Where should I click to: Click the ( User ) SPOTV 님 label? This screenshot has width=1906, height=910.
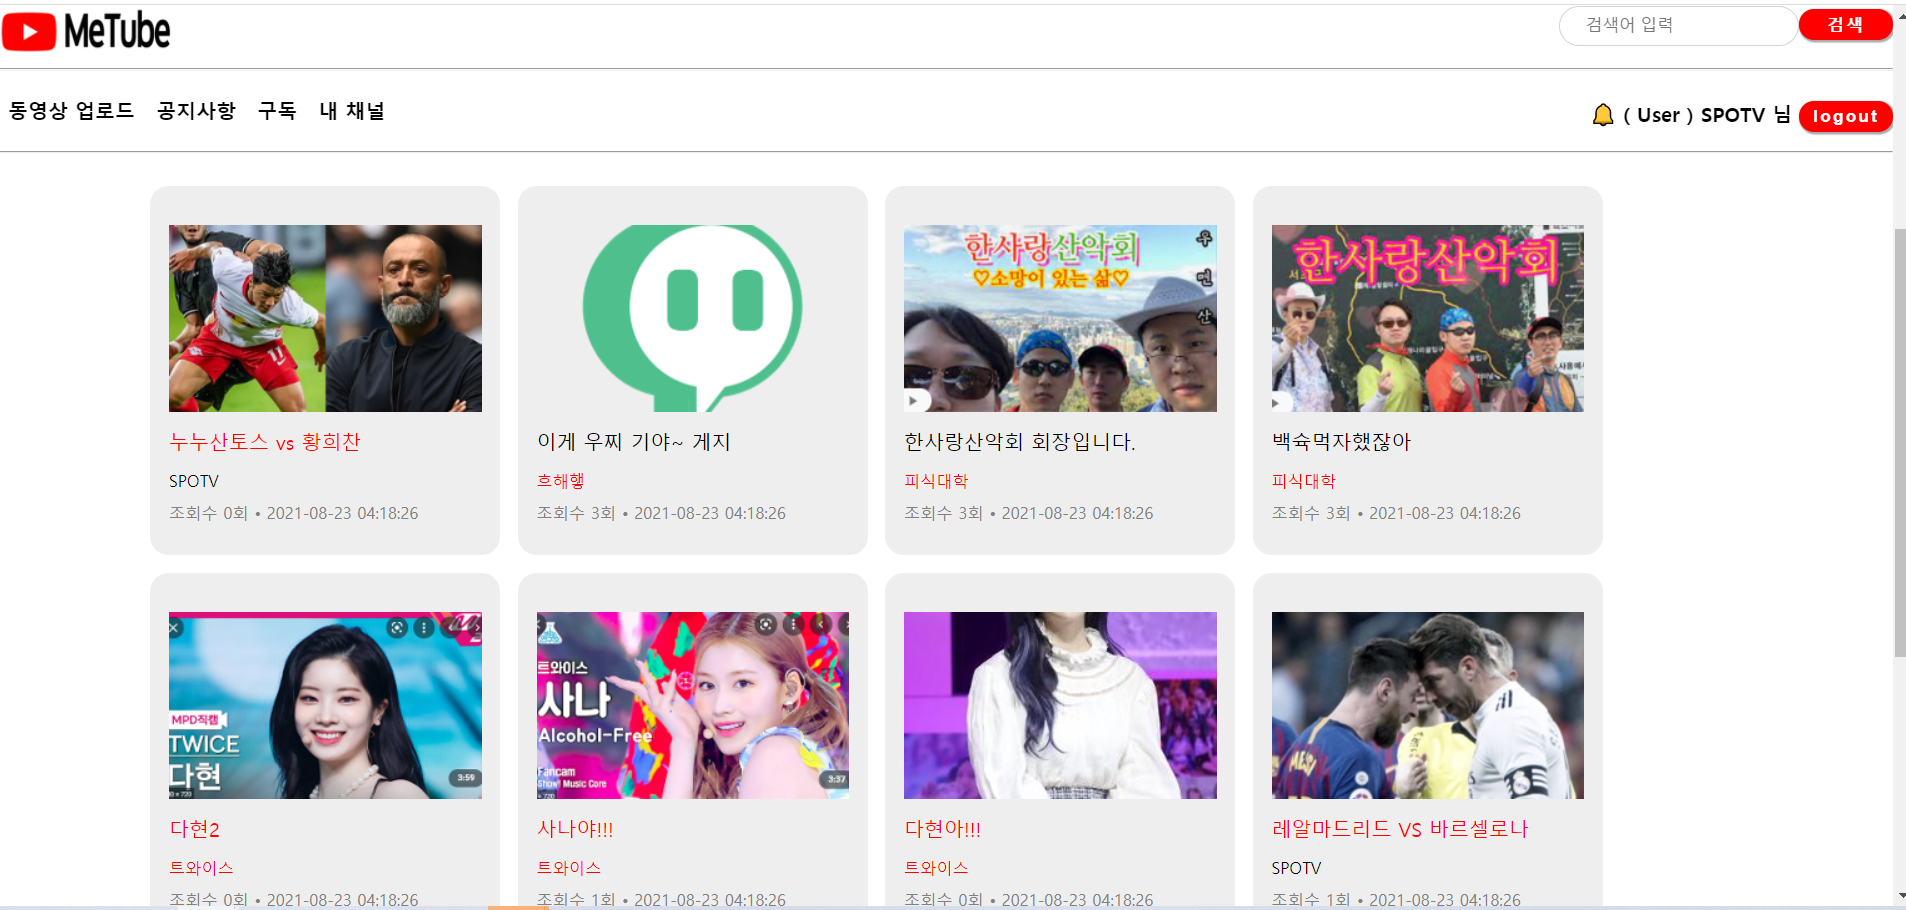[1706, 115]
